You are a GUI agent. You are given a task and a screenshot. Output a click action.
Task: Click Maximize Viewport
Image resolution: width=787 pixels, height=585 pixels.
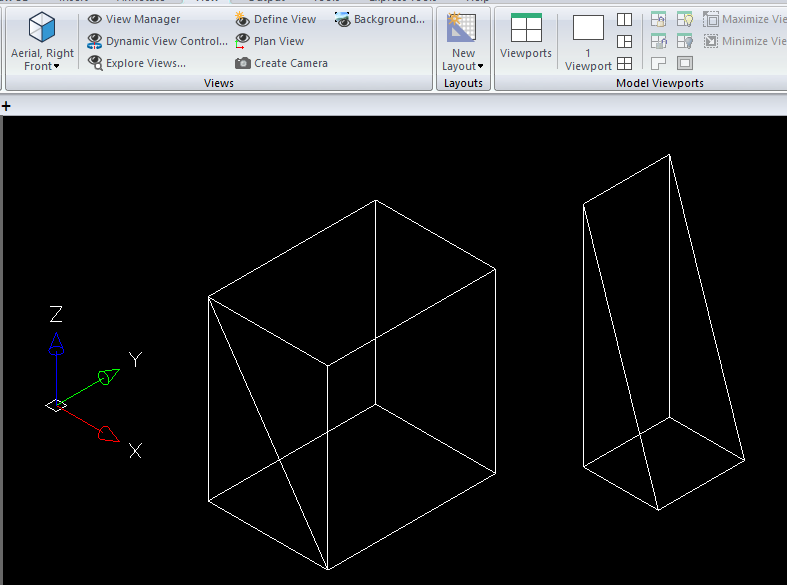click(744, 19)
